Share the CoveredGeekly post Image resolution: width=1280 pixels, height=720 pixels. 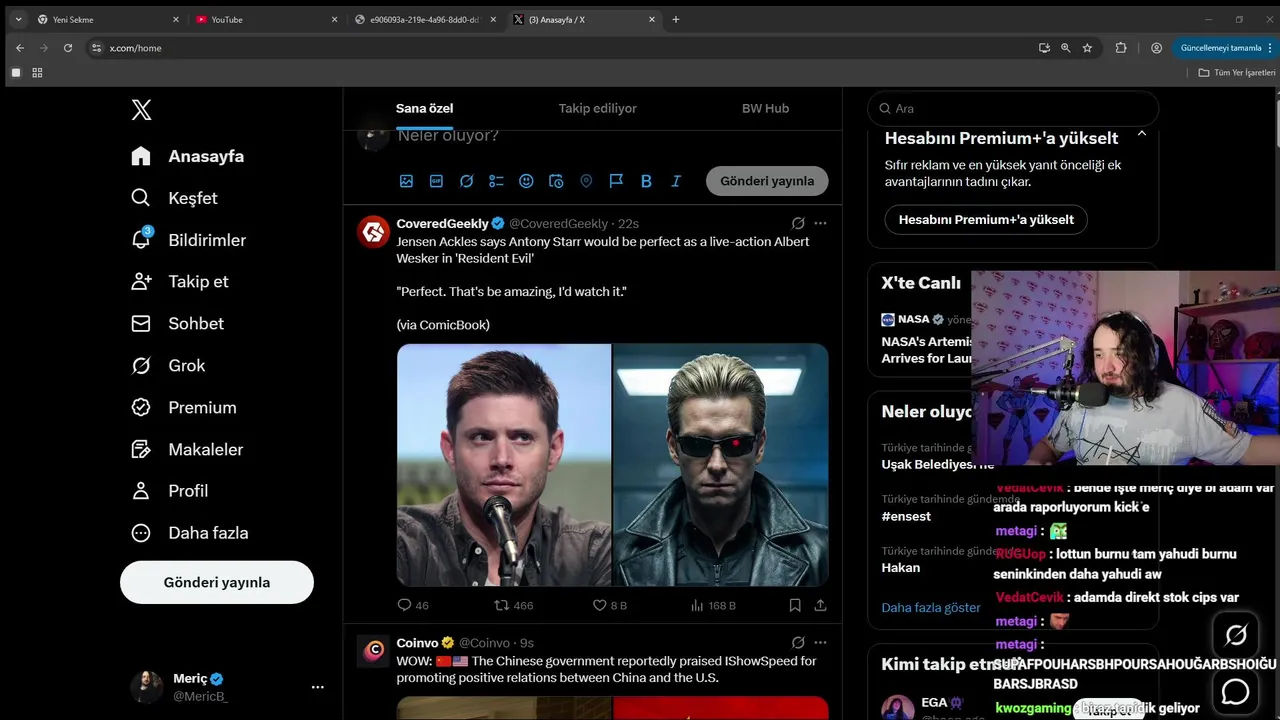[x=821, y=605]
